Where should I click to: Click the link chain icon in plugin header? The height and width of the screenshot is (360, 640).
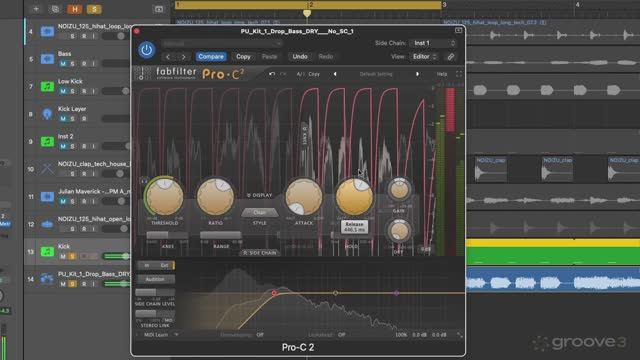click(451, 57)
